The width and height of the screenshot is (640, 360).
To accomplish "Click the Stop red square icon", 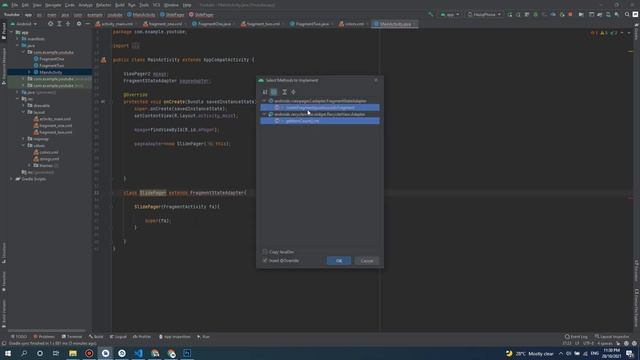I will [x=570, y=14].
